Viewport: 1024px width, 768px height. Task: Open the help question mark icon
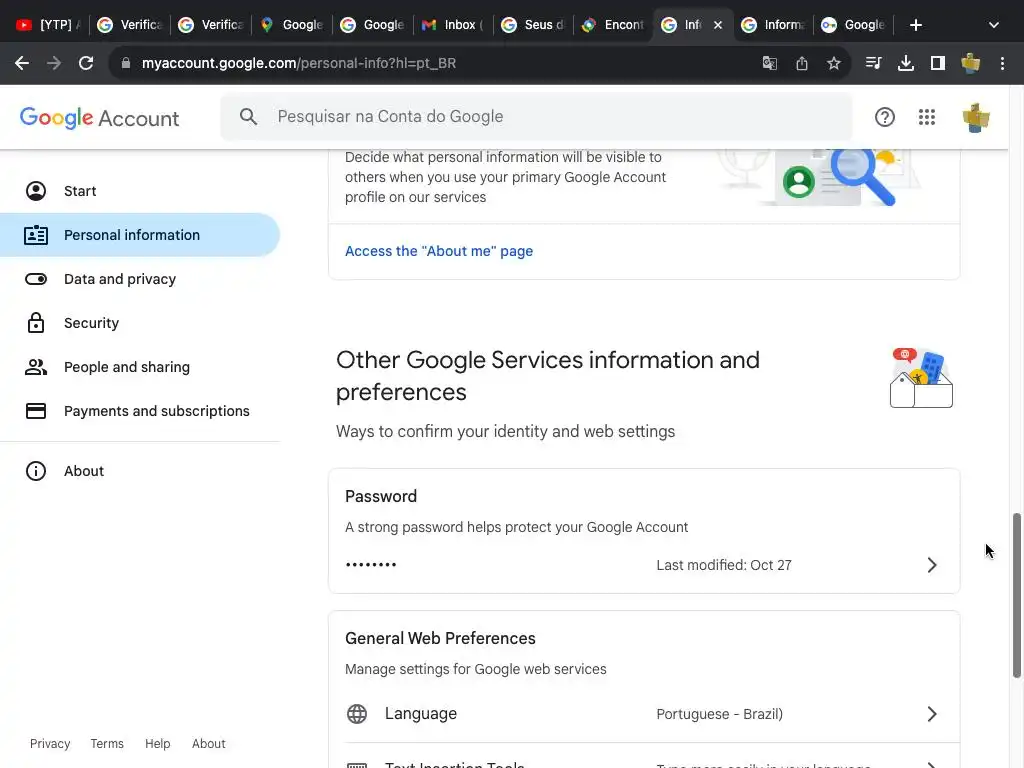pyautogui.click(x=885, y=117)
